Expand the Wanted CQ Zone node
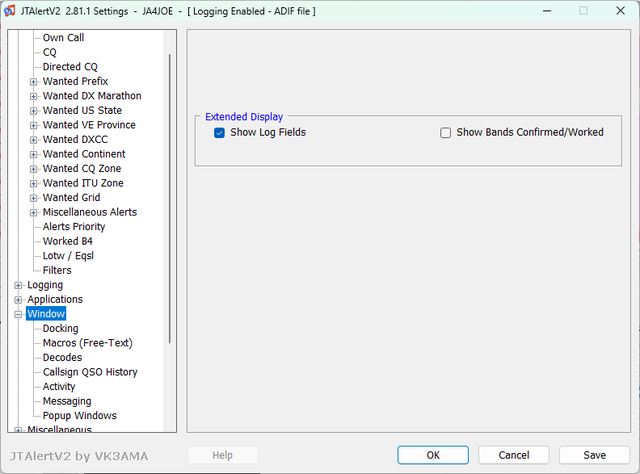The image size is (640, 474). (x=33, y=169)
